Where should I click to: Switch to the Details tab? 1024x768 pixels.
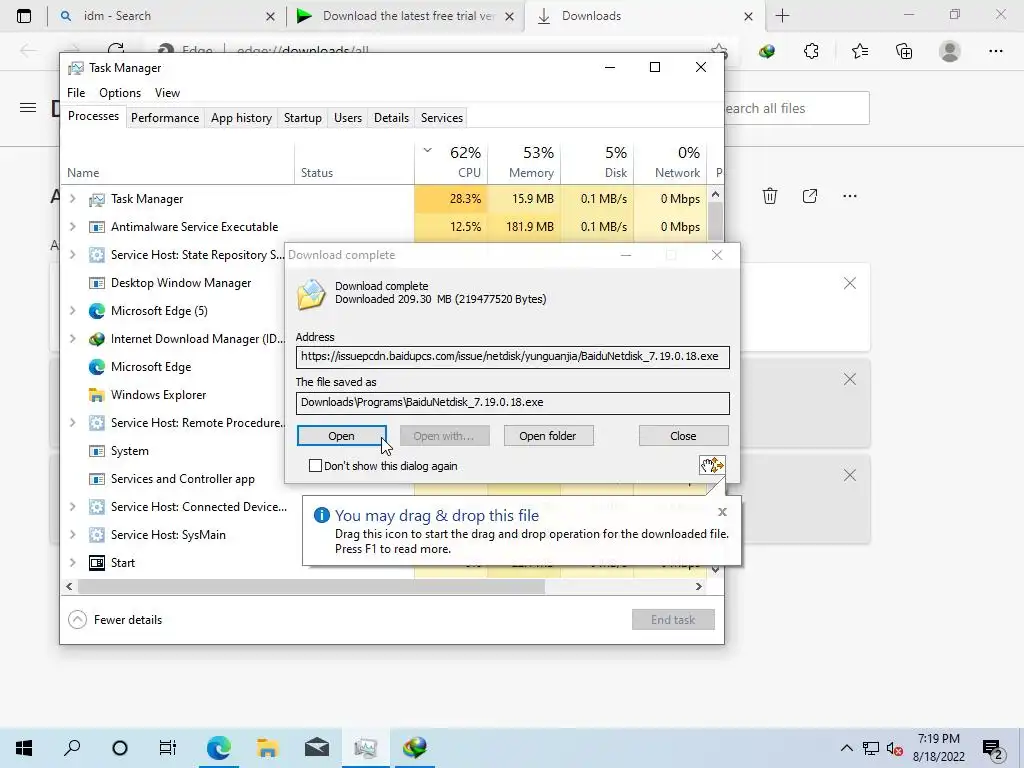[391, 118]
